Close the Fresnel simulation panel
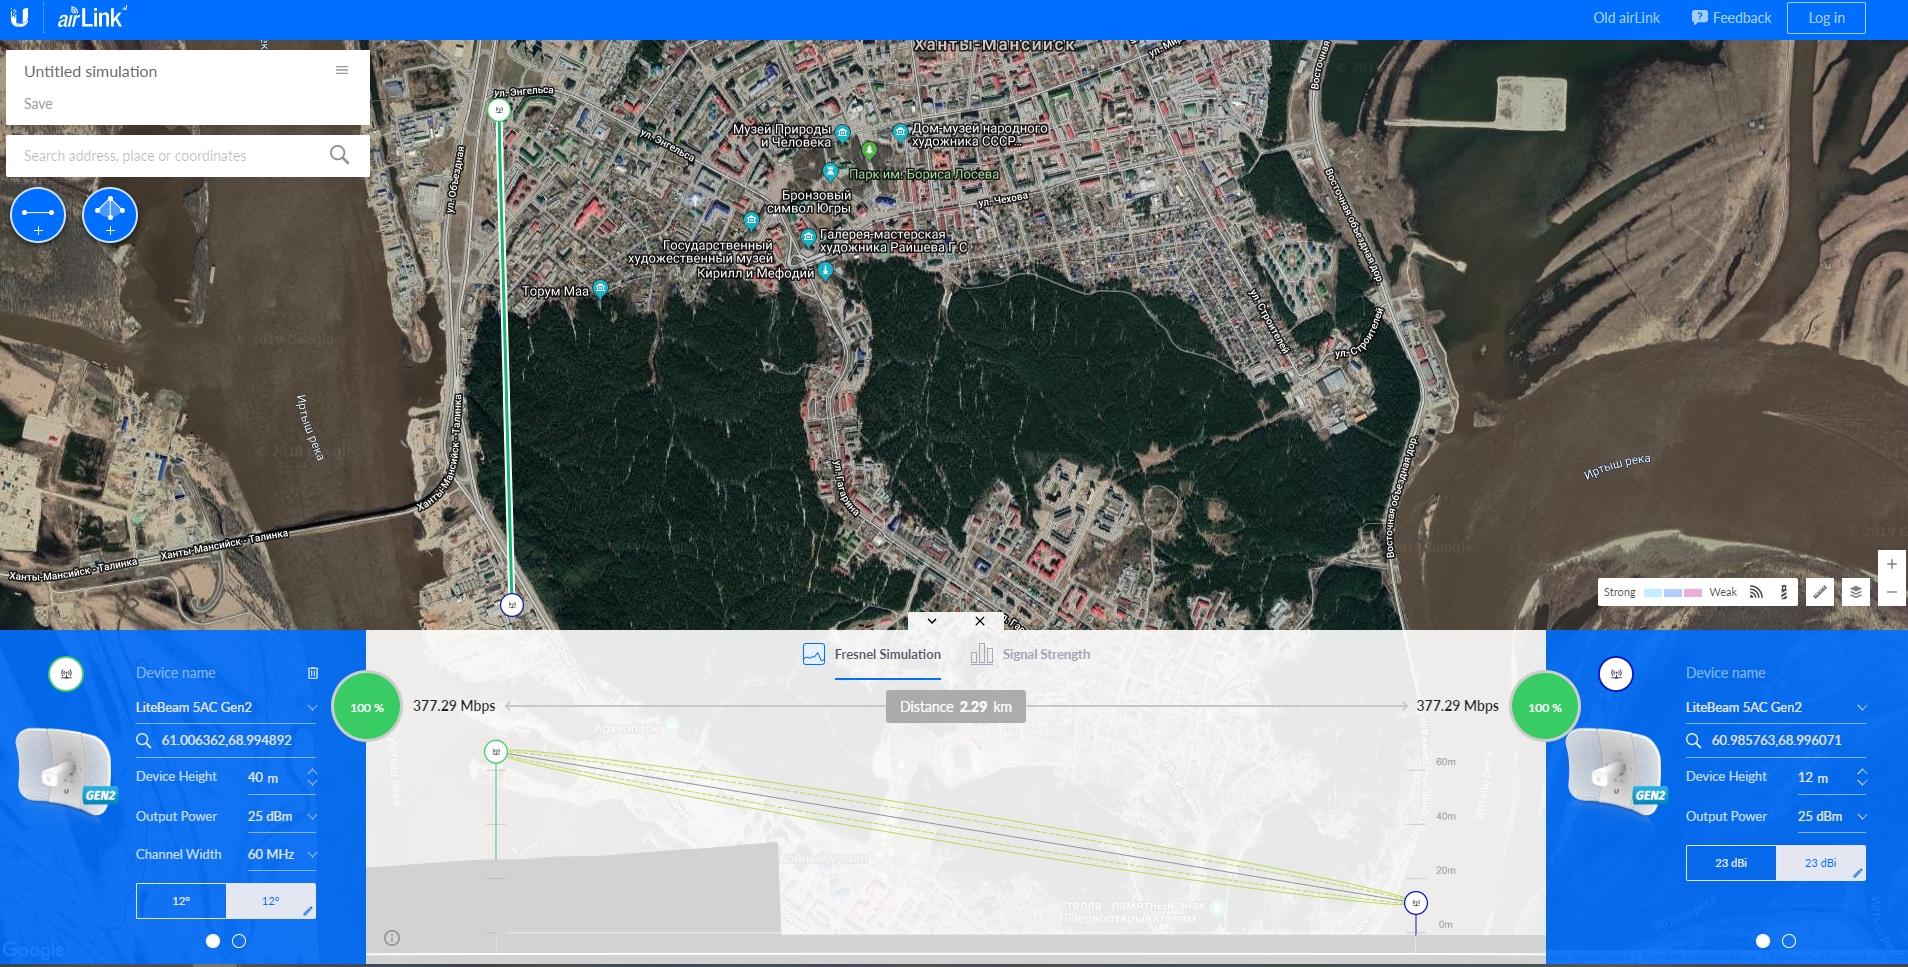The width and height of the screenshot is (1908, 967). click(980, 621)
